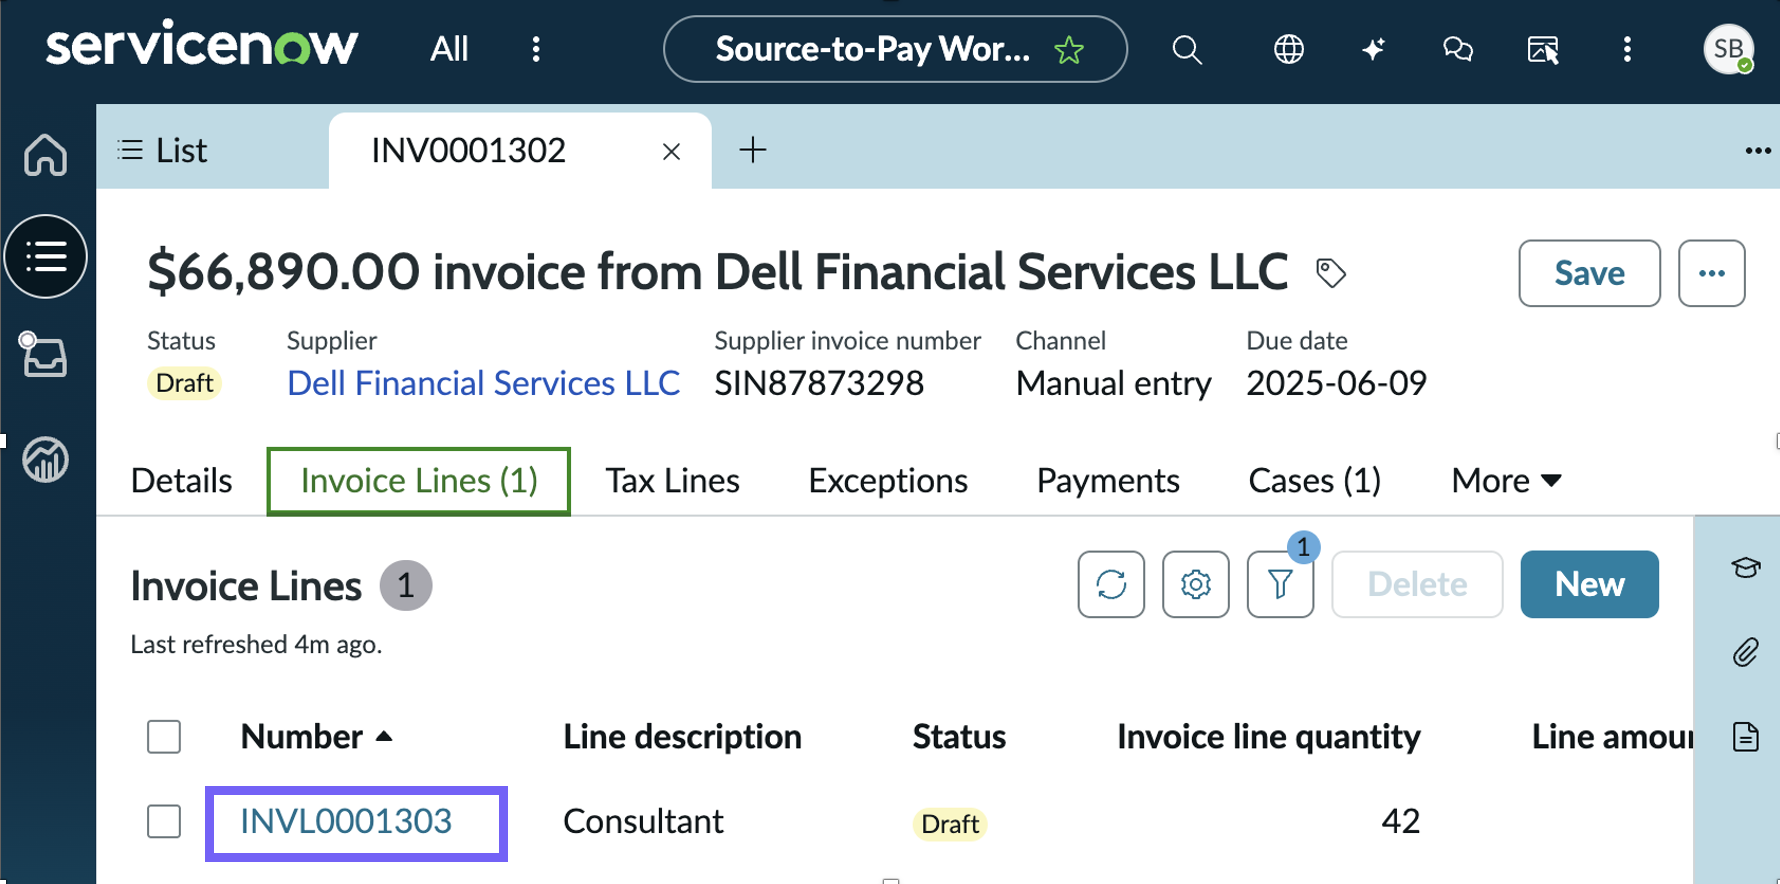This screenshot has height=884, width=1780.
Task: Check the INVL0001303 row checkbox
Action: click(164, 822)
